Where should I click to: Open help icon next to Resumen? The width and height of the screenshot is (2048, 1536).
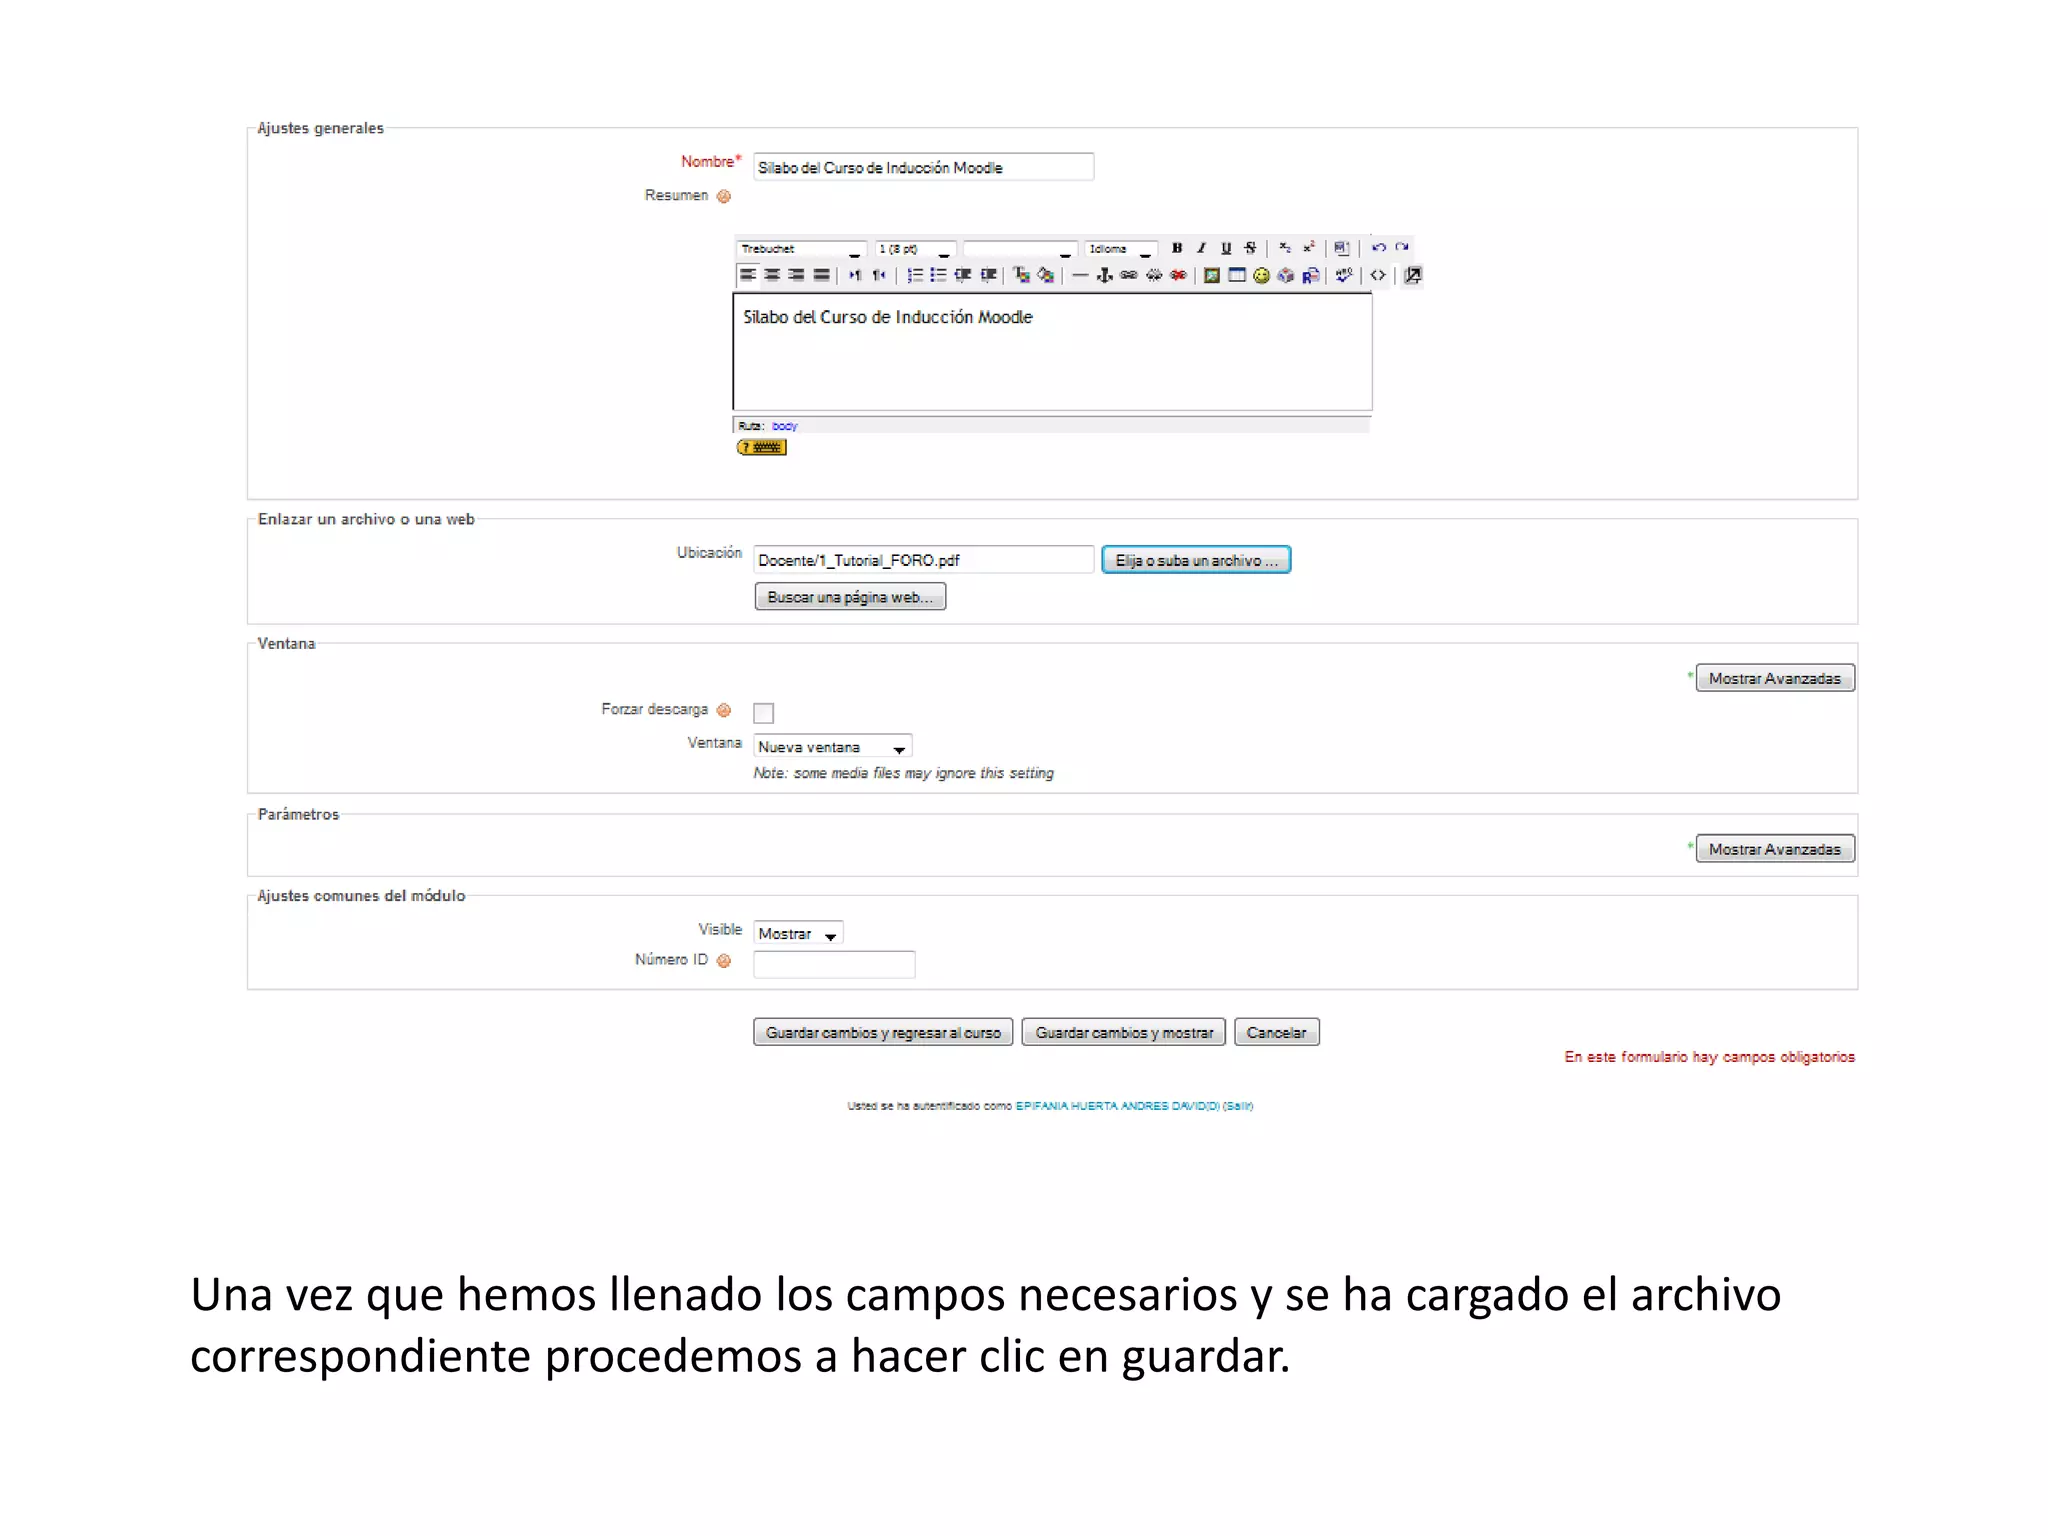tap(724, 196)
